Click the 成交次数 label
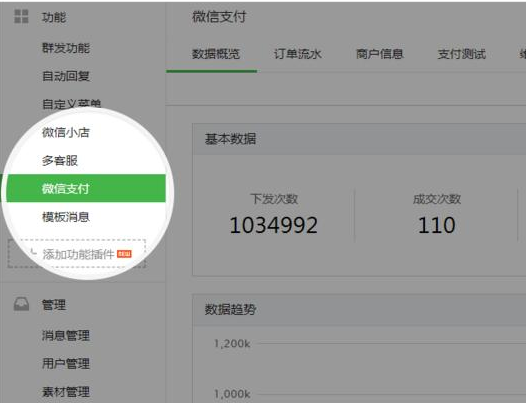 pos(437,199)
